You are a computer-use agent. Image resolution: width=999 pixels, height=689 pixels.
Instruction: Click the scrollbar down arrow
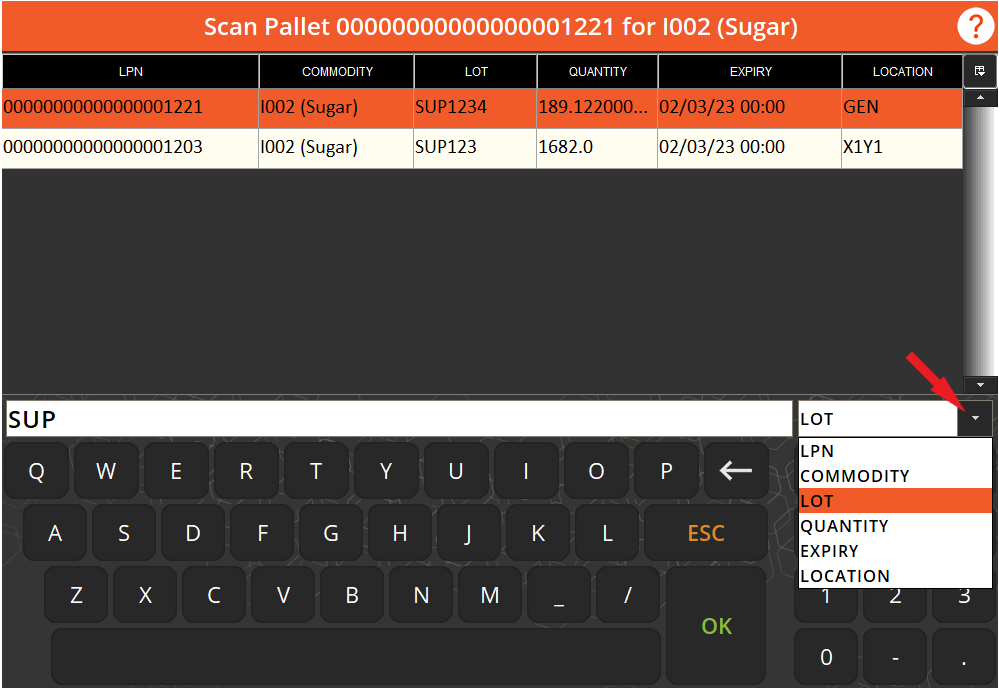(x=981, y=383)
